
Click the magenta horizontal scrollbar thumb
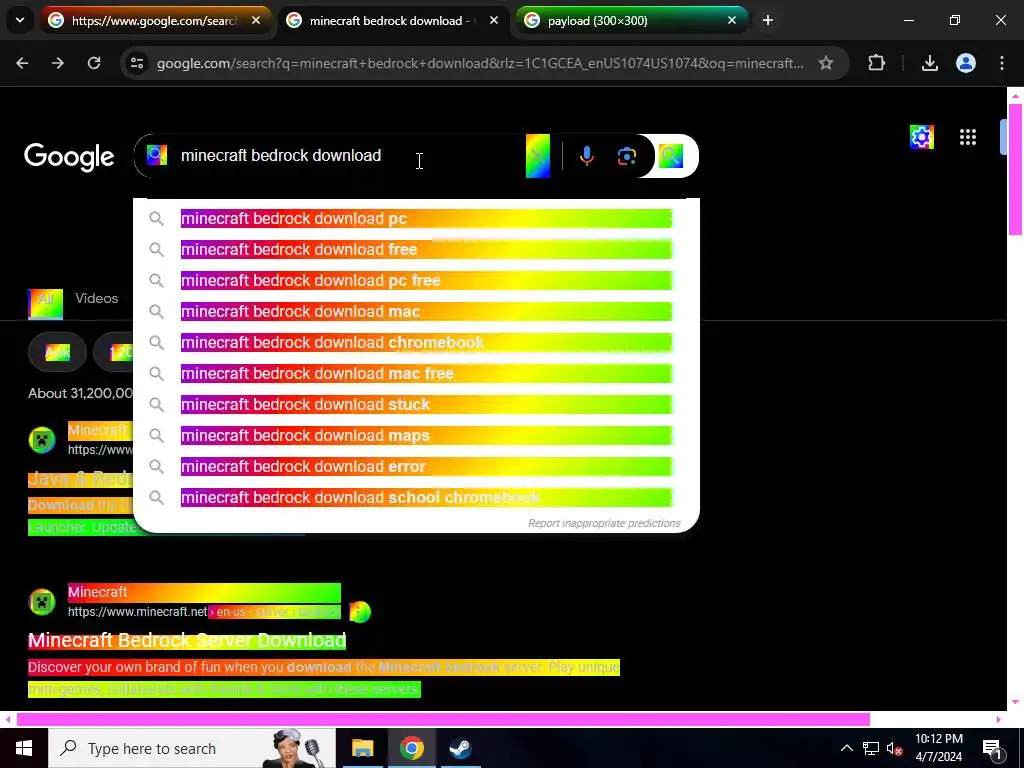pyautogui.click(x=443, y=720)
